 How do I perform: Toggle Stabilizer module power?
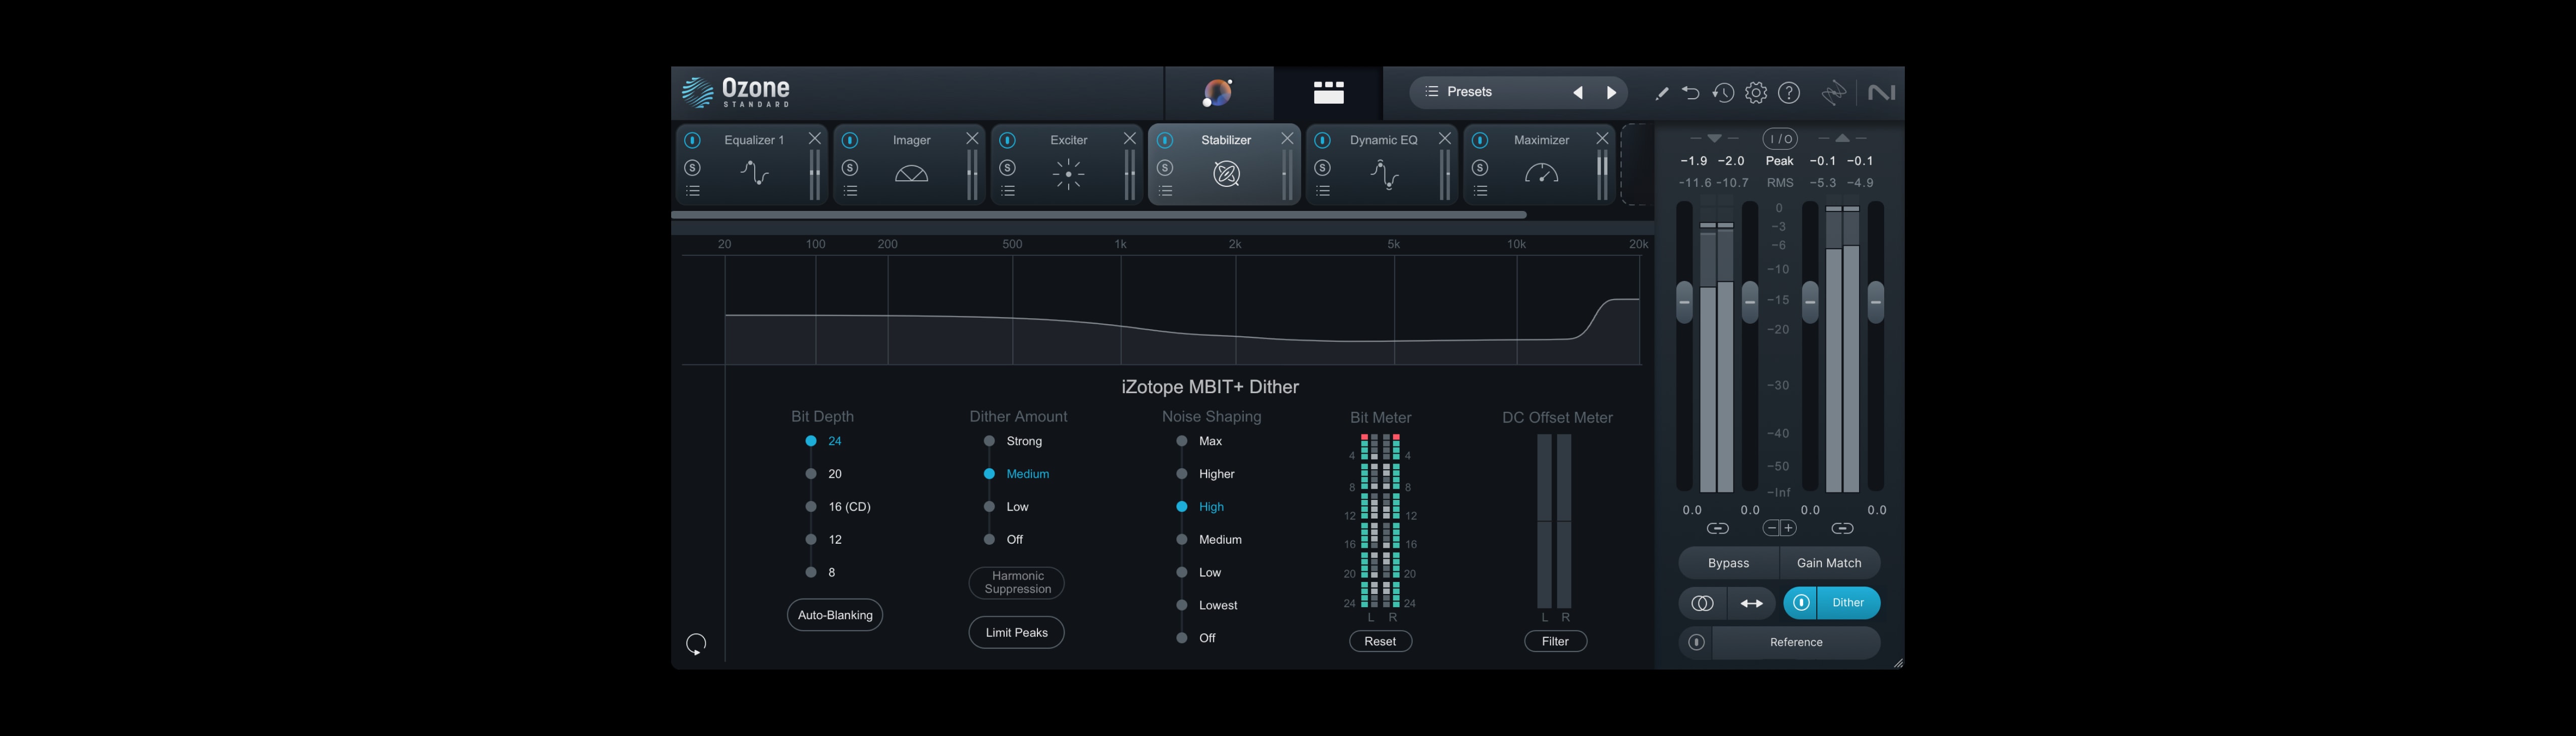pyautogui.click(x=1165, y=140)
